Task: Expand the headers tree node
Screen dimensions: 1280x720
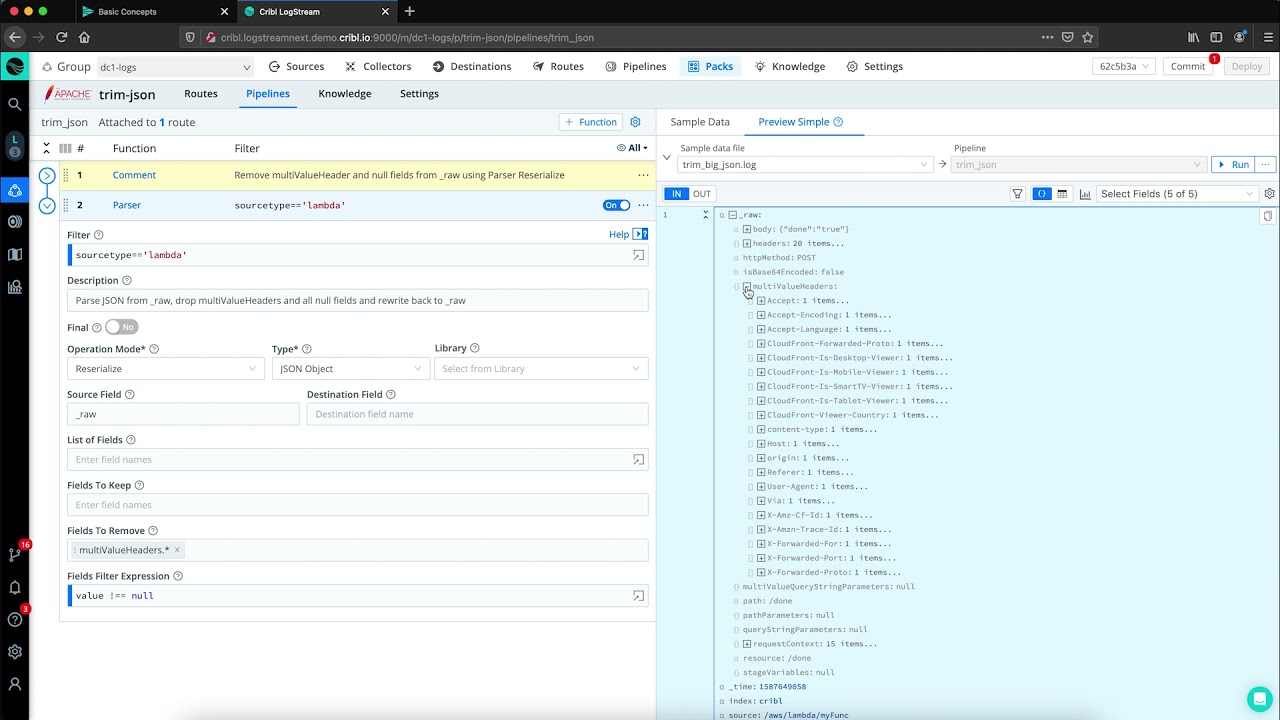Action: [747, 244]
